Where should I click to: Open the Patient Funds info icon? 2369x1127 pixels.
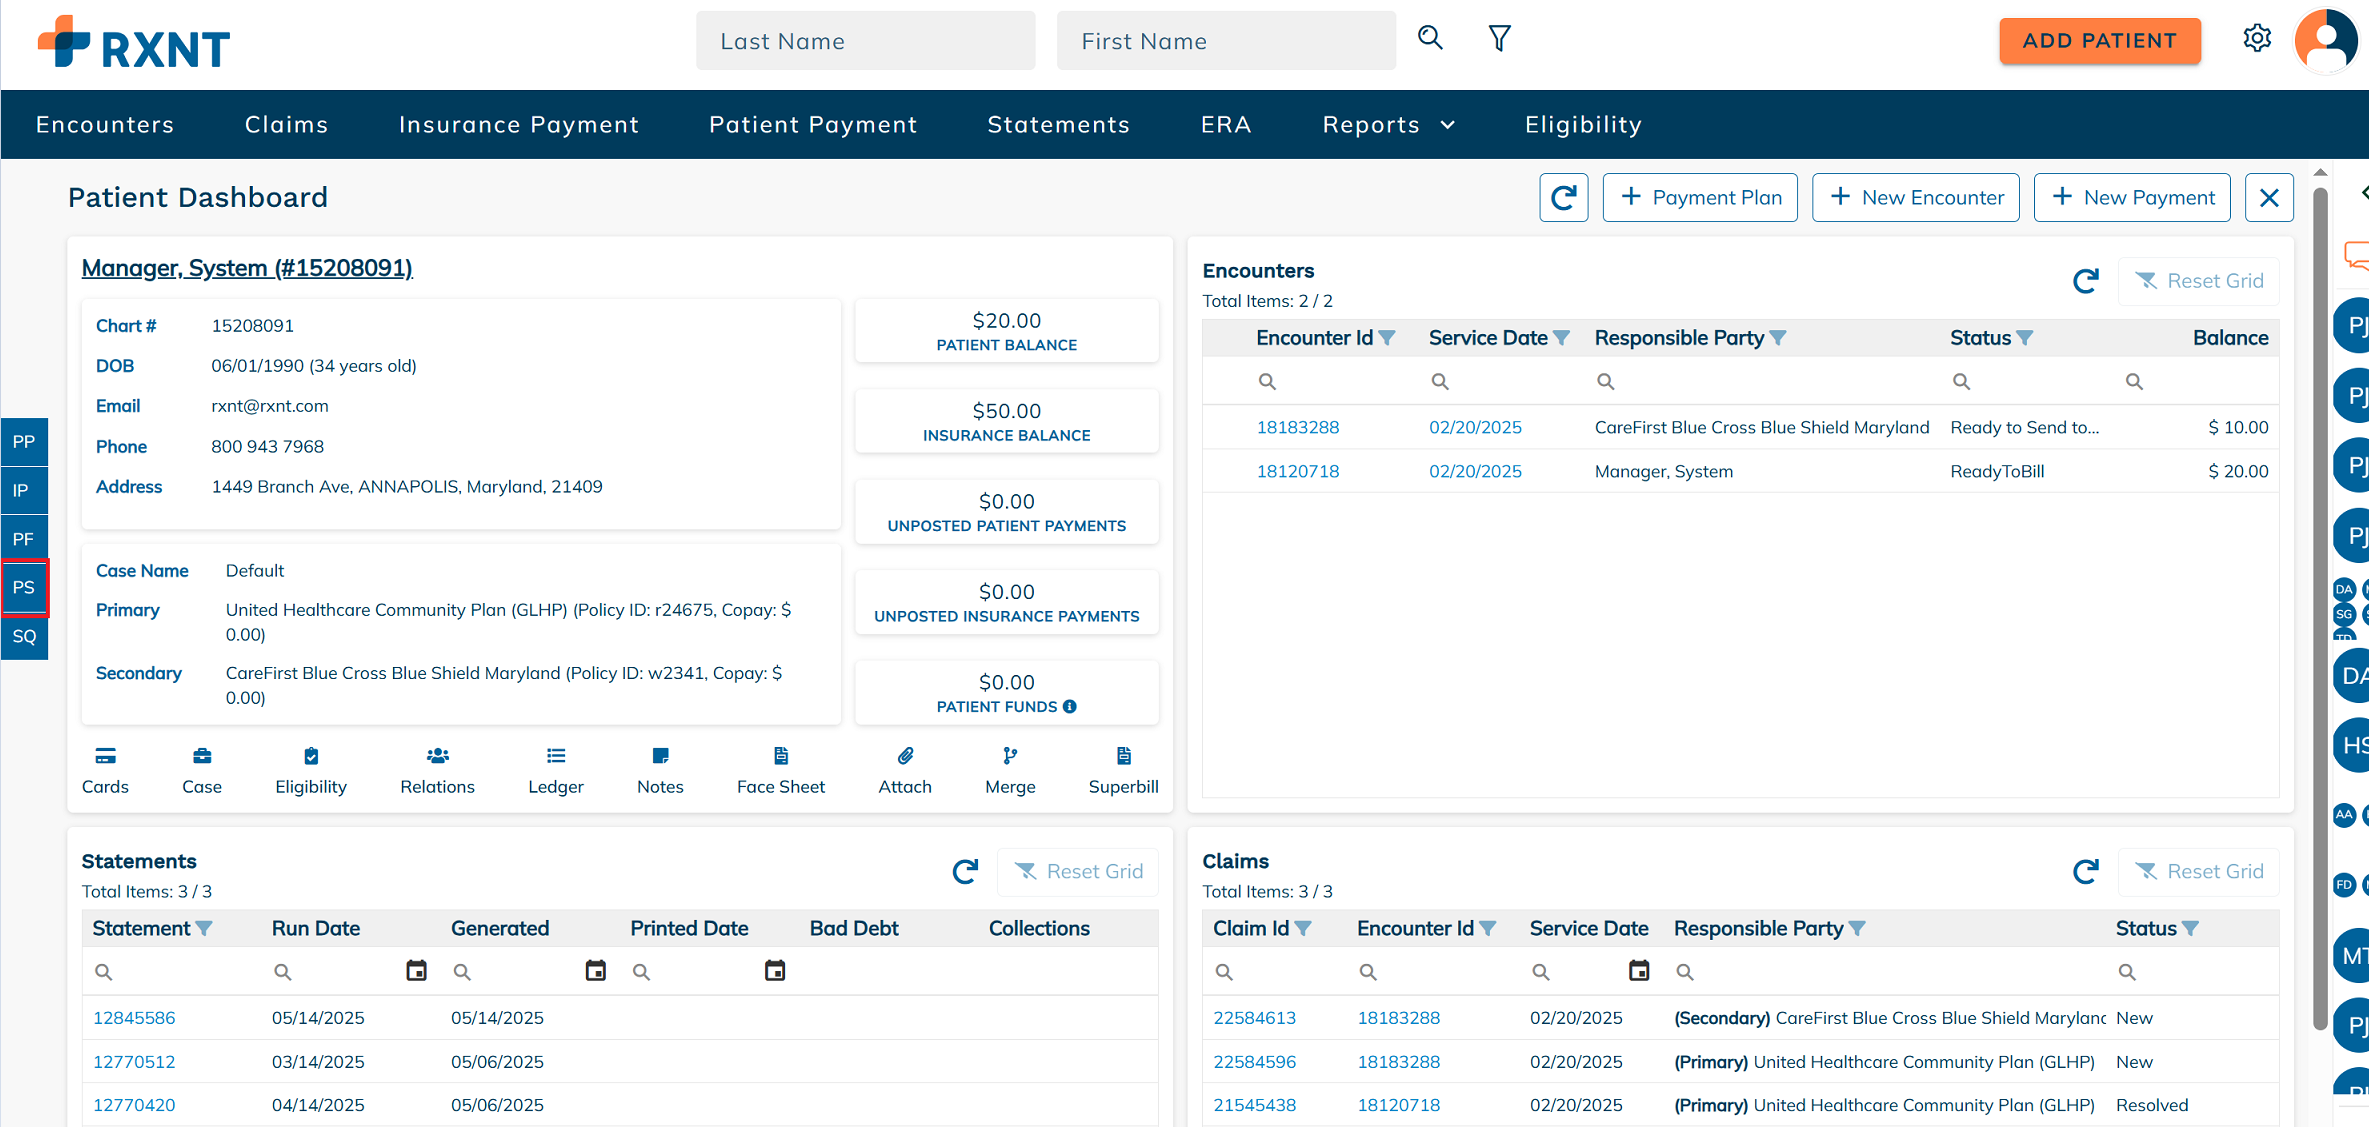(1070, 706)
